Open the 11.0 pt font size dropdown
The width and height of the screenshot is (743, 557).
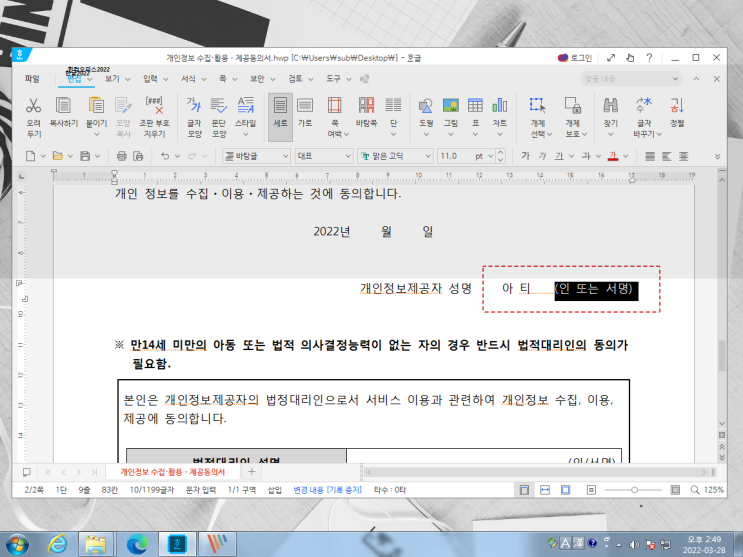[x=490, y=156]
